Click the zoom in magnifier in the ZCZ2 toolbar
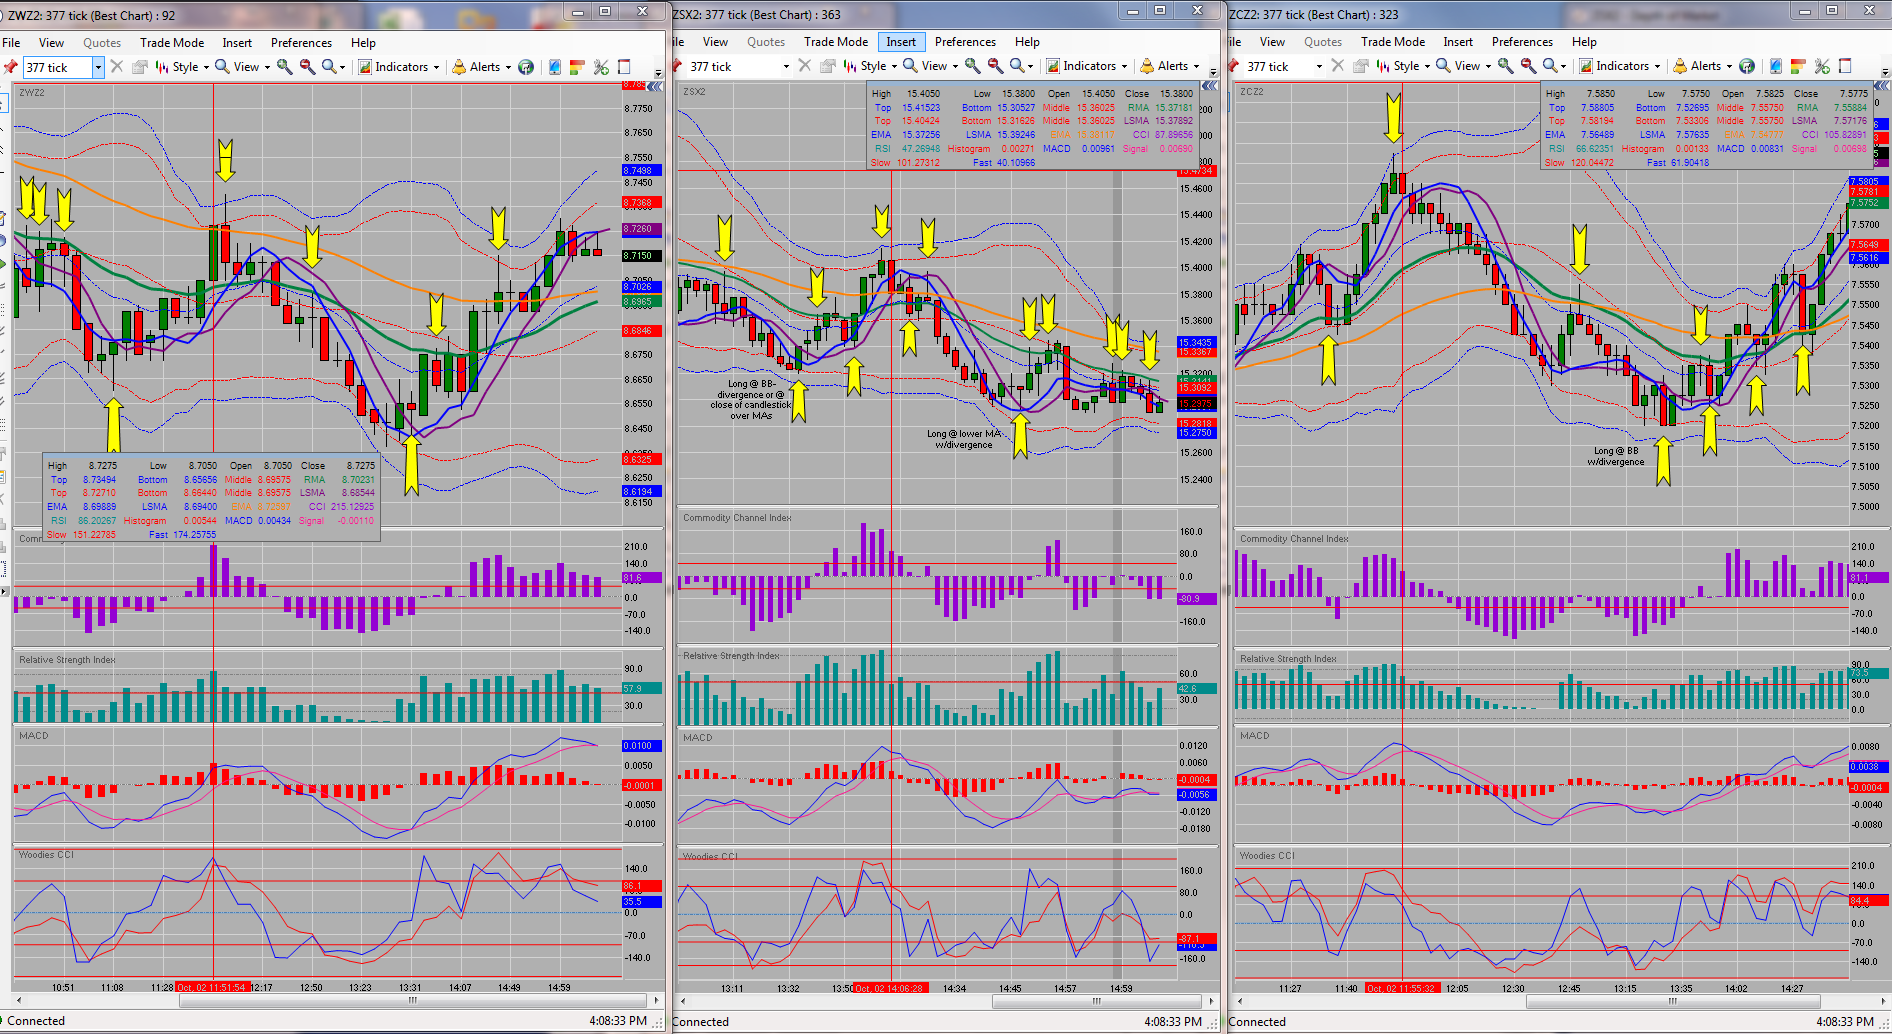 coord(1505,66)
